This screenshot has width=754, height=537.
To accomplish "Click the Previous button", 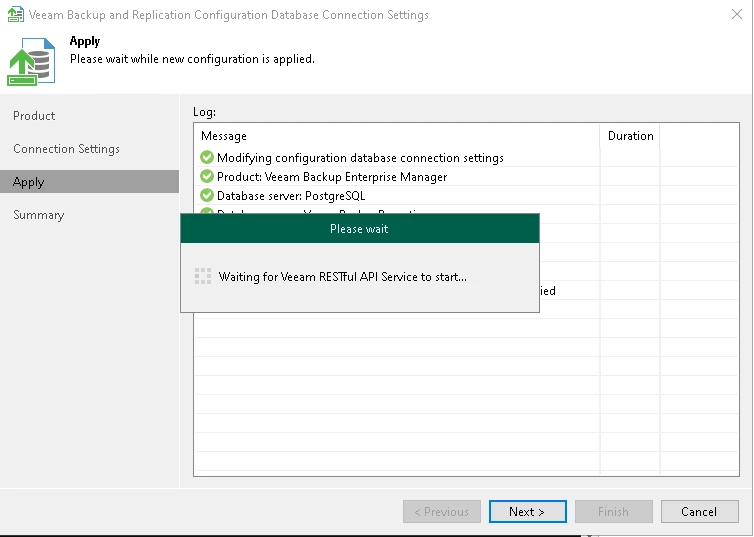I will coord(442,512).
